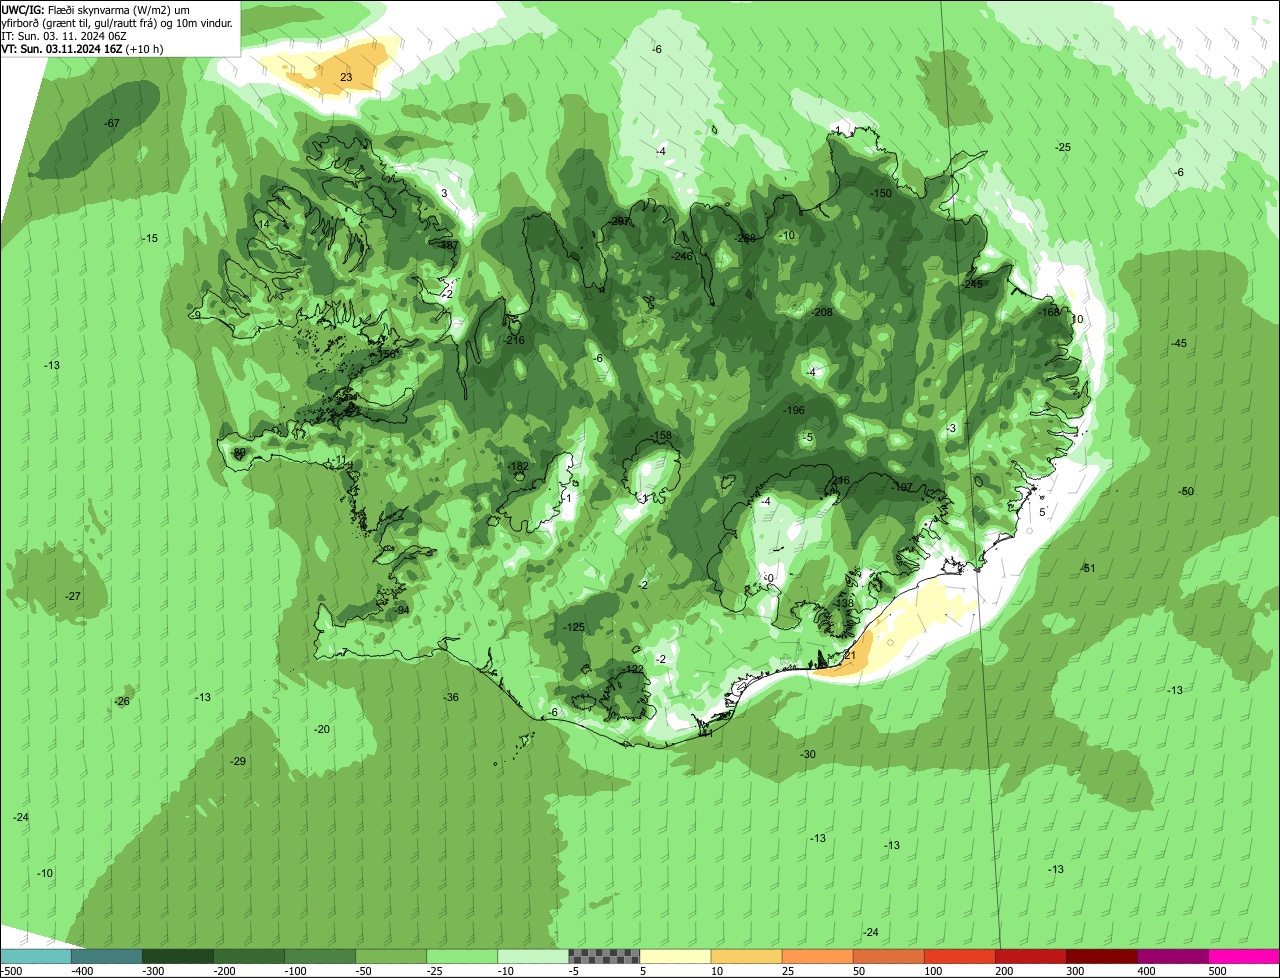The height and width of the screenshot is (978, 1280).
Task: Click the '-125' value in south Iceland
Action: coord(574,626)
